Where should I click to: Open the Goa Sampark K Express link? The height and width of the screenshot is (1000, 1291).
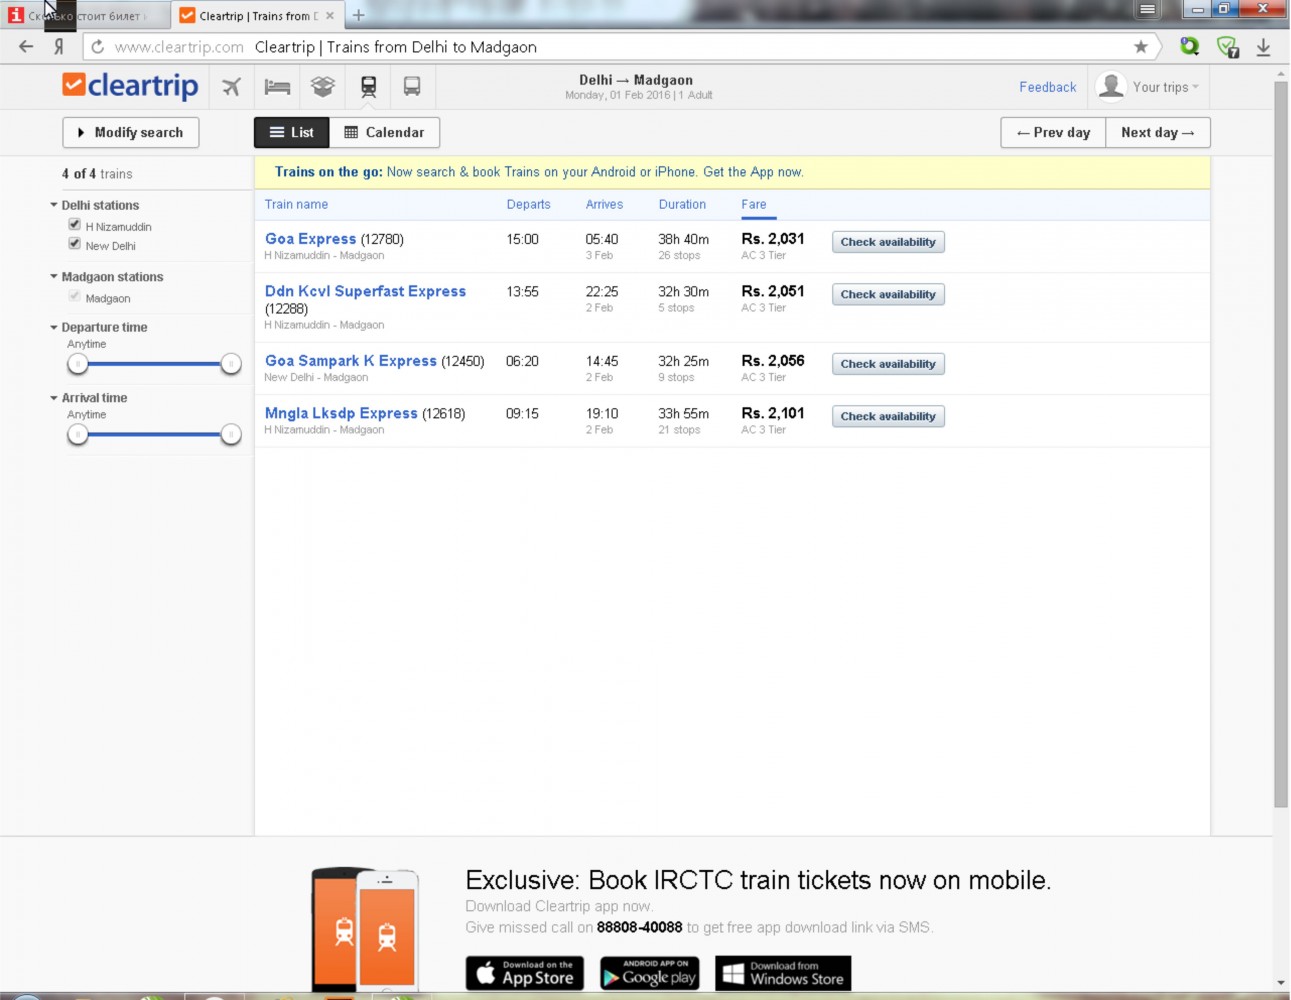[350, 361]
